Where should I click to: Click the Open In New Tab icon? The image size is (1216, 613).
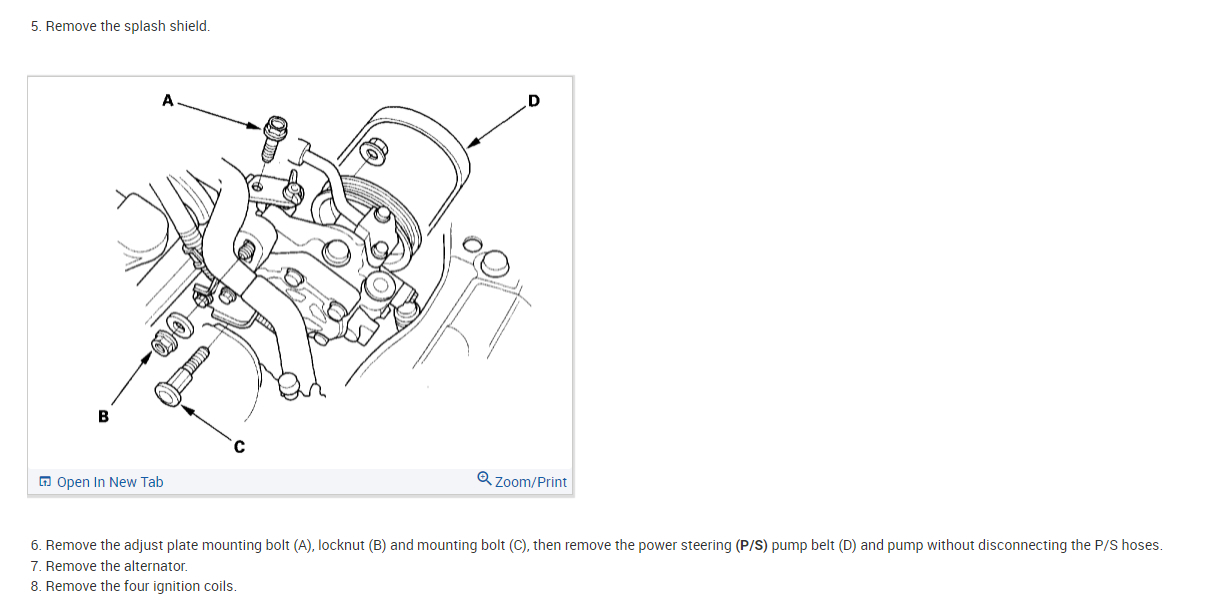click(x=45, y=482)
